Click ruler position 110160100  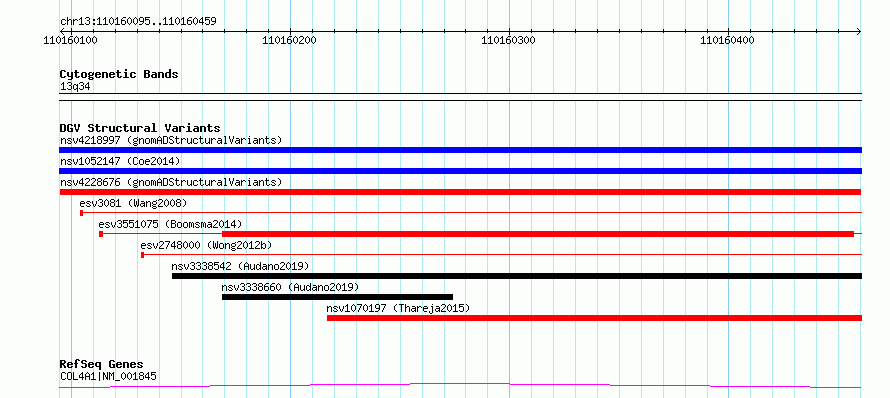pos(70,40)
